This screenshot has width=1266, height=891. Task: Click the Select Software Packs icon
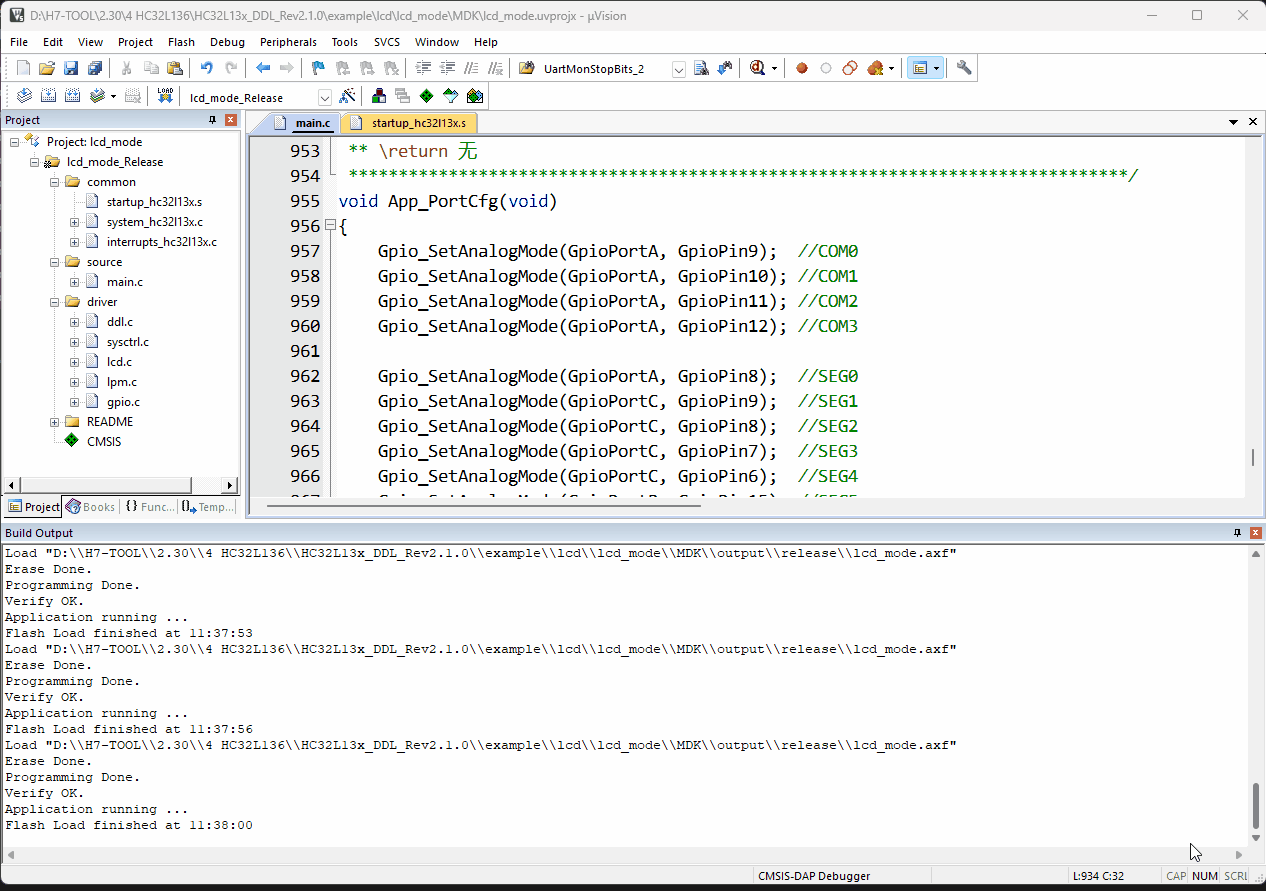pos(451,96)
